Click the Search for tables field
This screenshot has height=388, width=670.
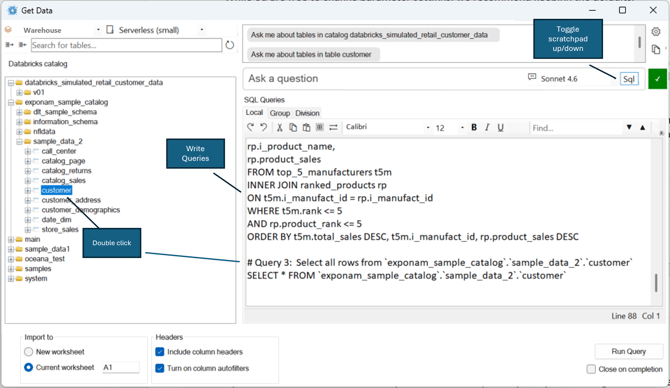click(x=126, y=45)
